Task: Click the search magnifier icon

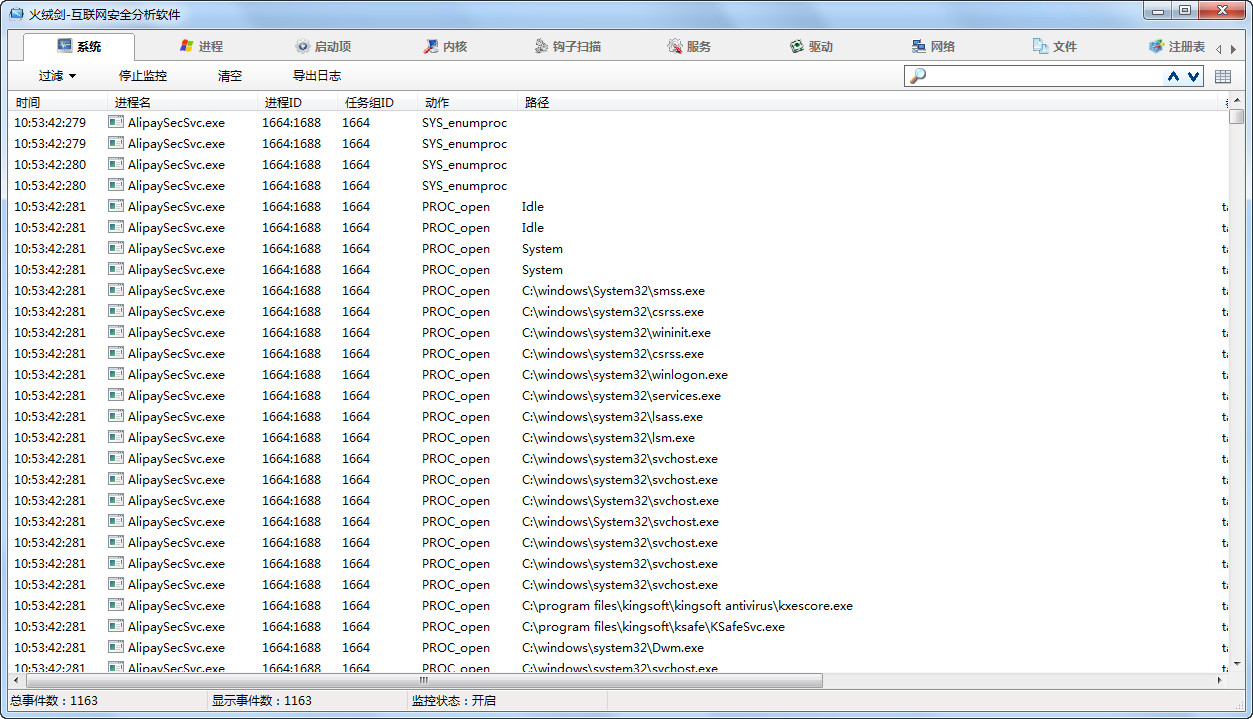Action: 918,76
